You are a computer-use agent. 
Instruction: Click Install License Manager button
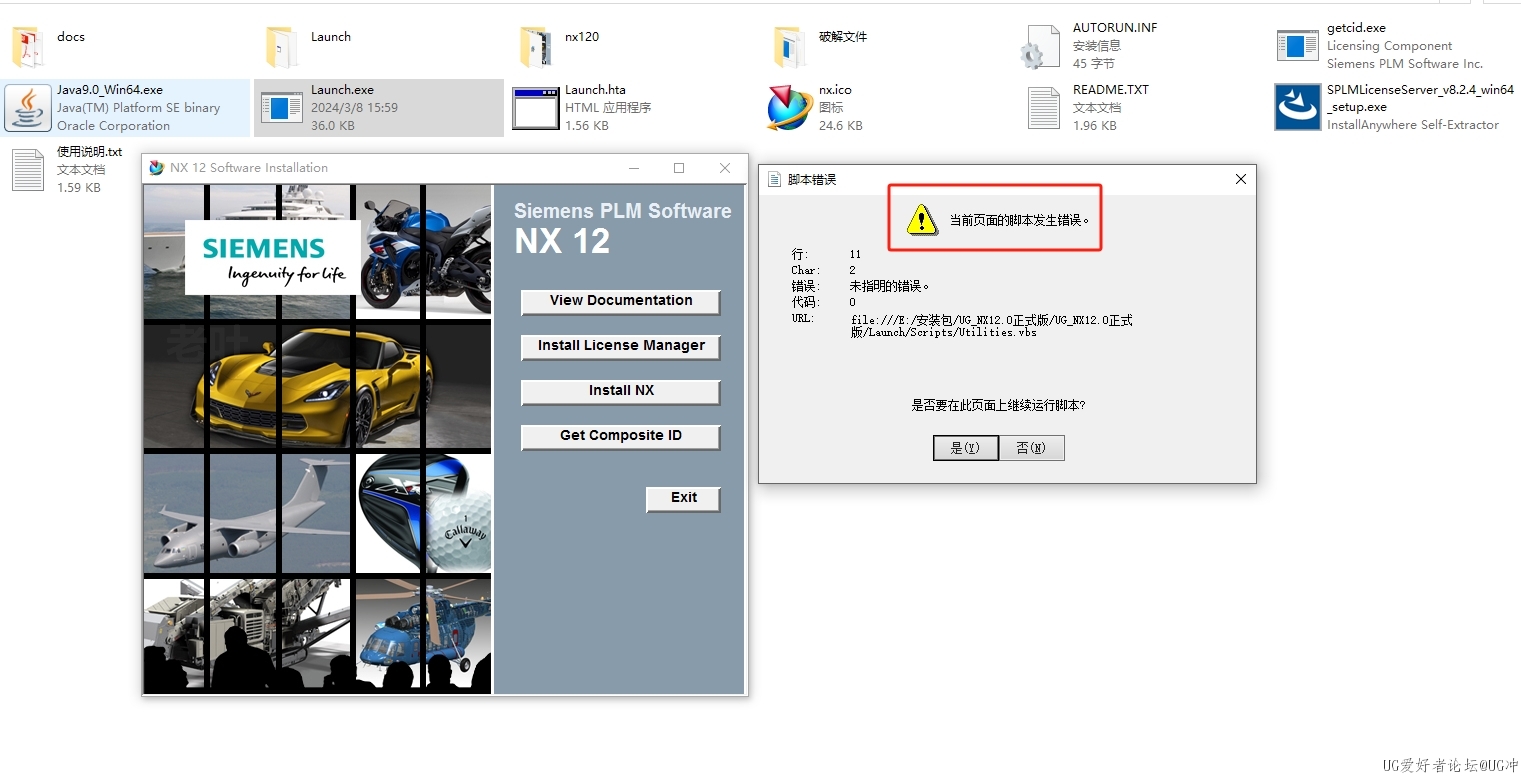pos(621,346)
